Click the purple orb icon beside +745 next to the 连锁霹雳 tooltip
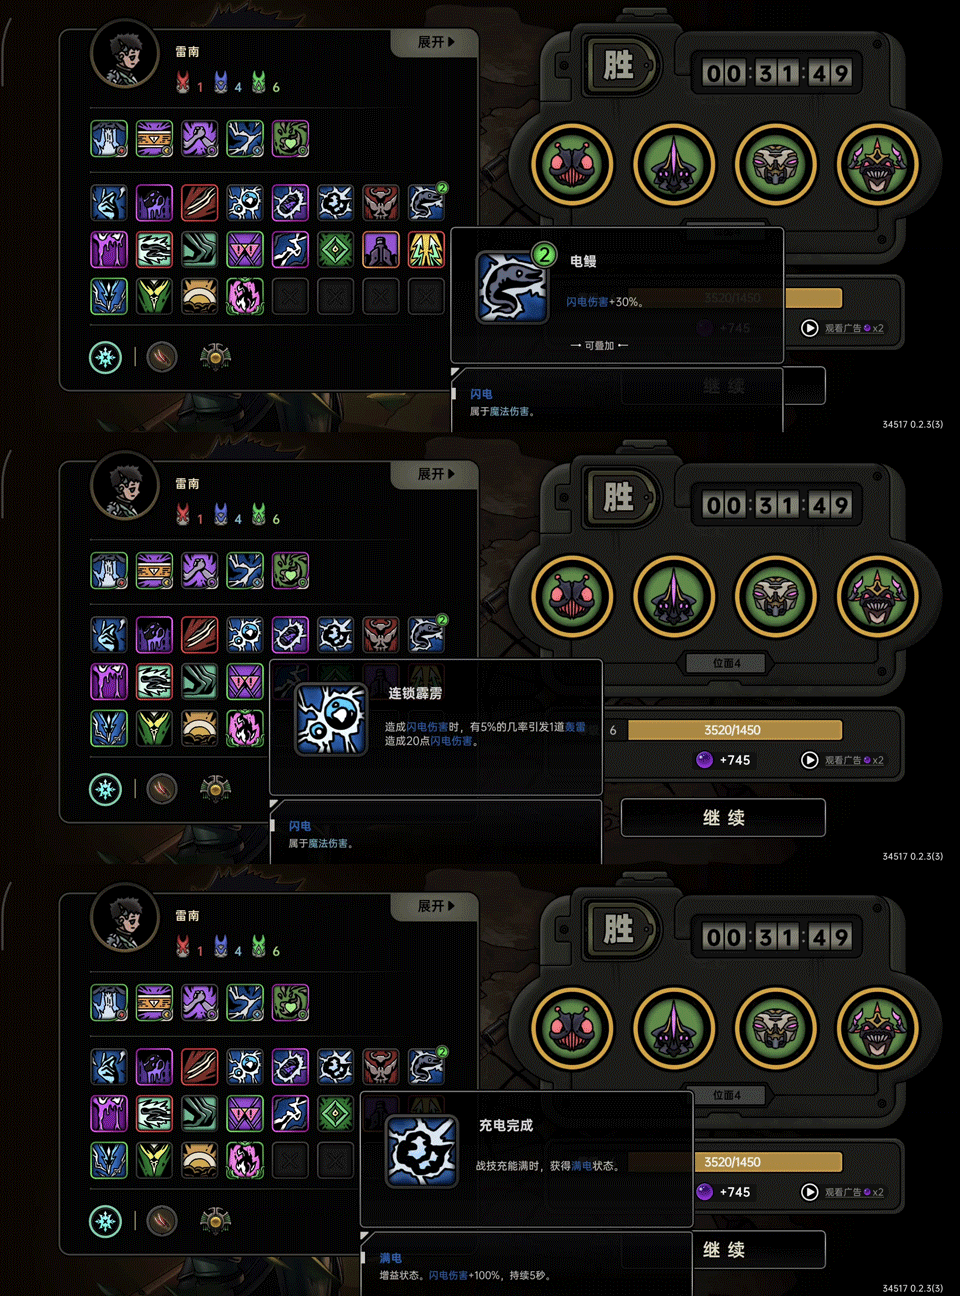Viewport: 960px width, 1296px height. tap(704, 760)
